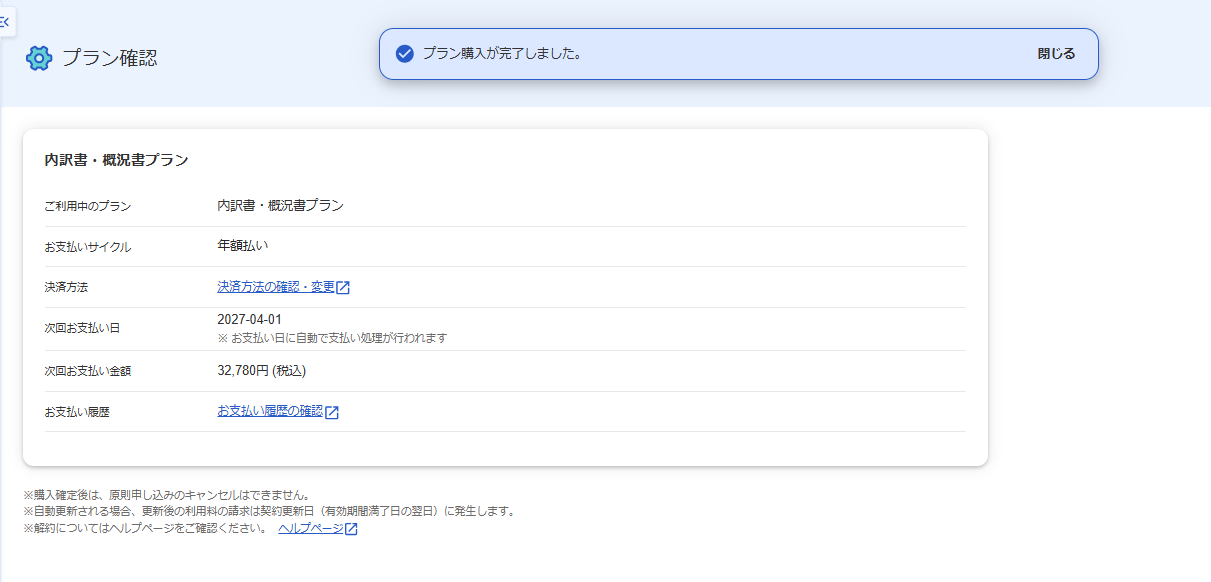
Task: Click the 次回お支払い金額 label
Action: click(88, 371)
